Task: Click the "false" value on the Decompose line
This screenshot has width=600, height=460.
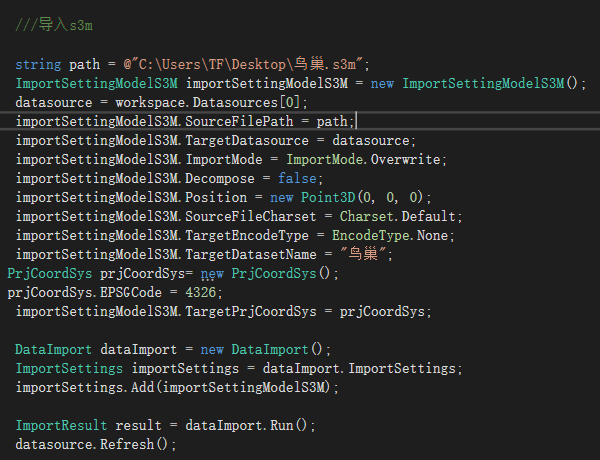Action: (x=297, y=178)
